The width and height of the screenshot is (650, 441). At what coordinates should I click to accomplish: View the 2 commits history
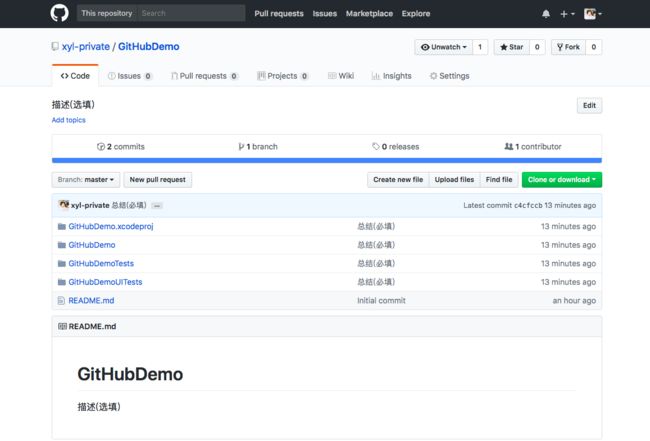pyautogui.click(x=121, y=146)
